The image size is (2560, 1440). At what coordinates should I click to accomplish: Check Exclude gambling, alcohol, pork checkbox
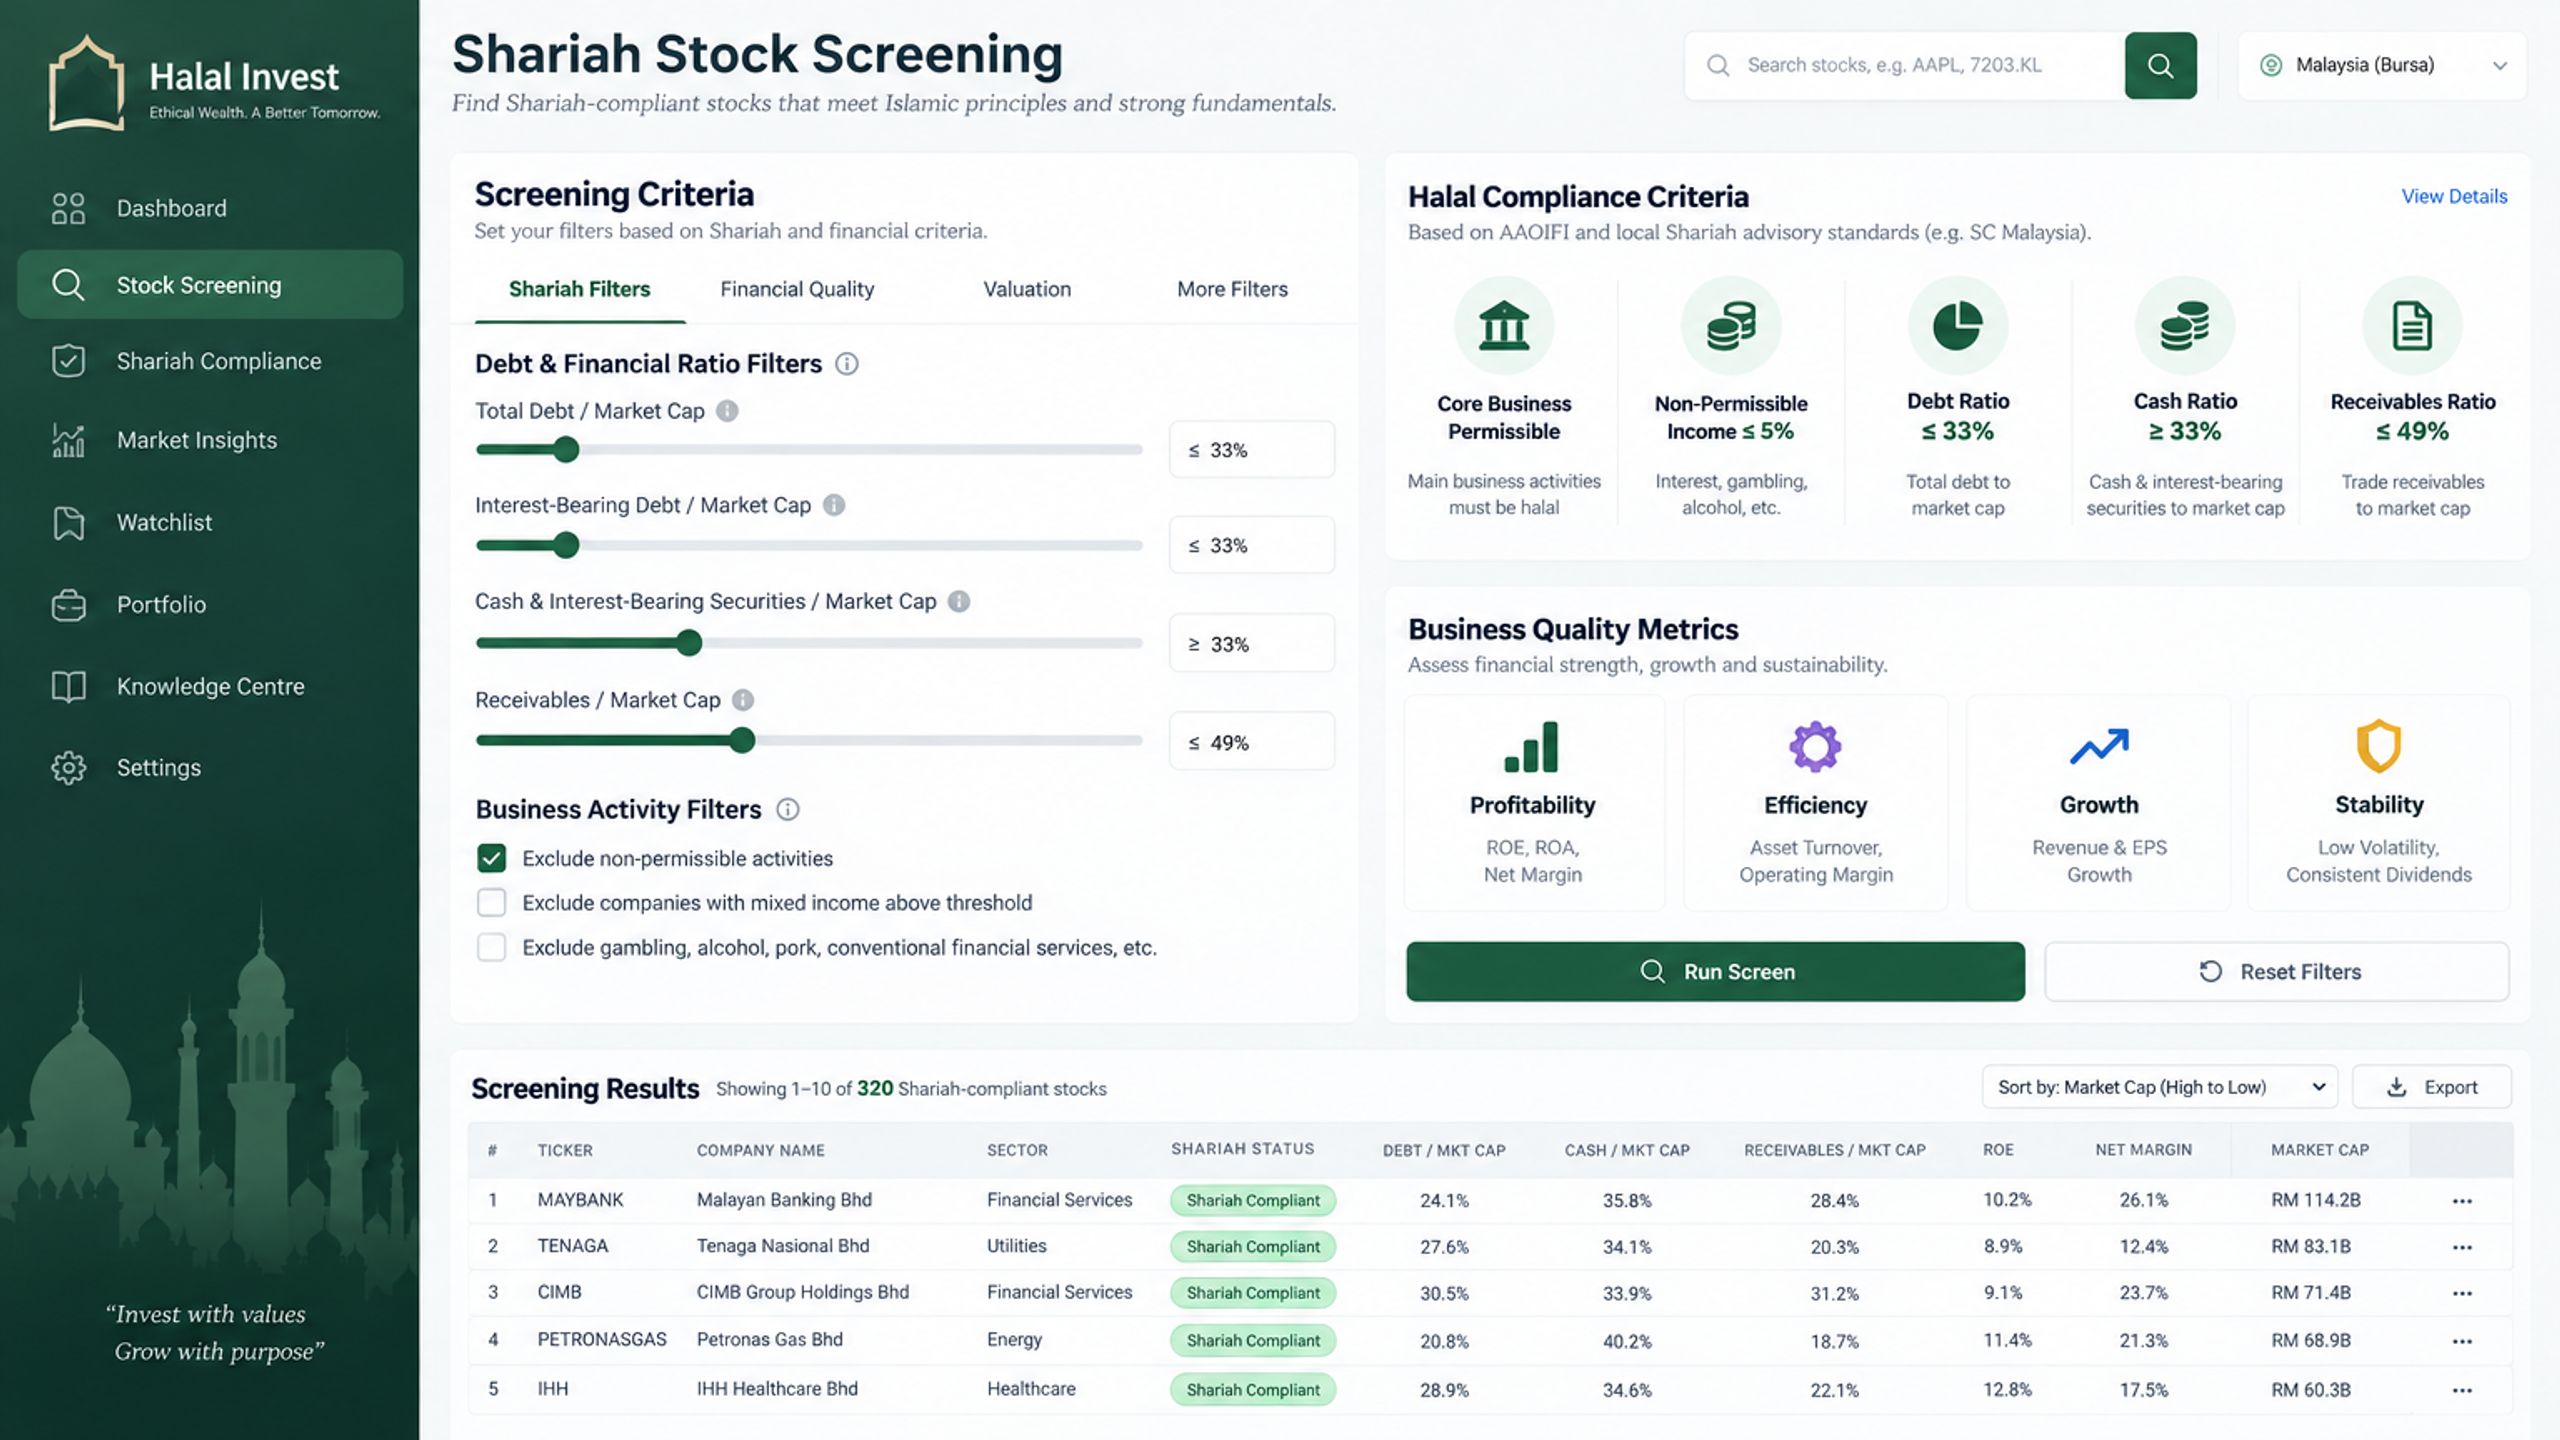coord(491,947)
